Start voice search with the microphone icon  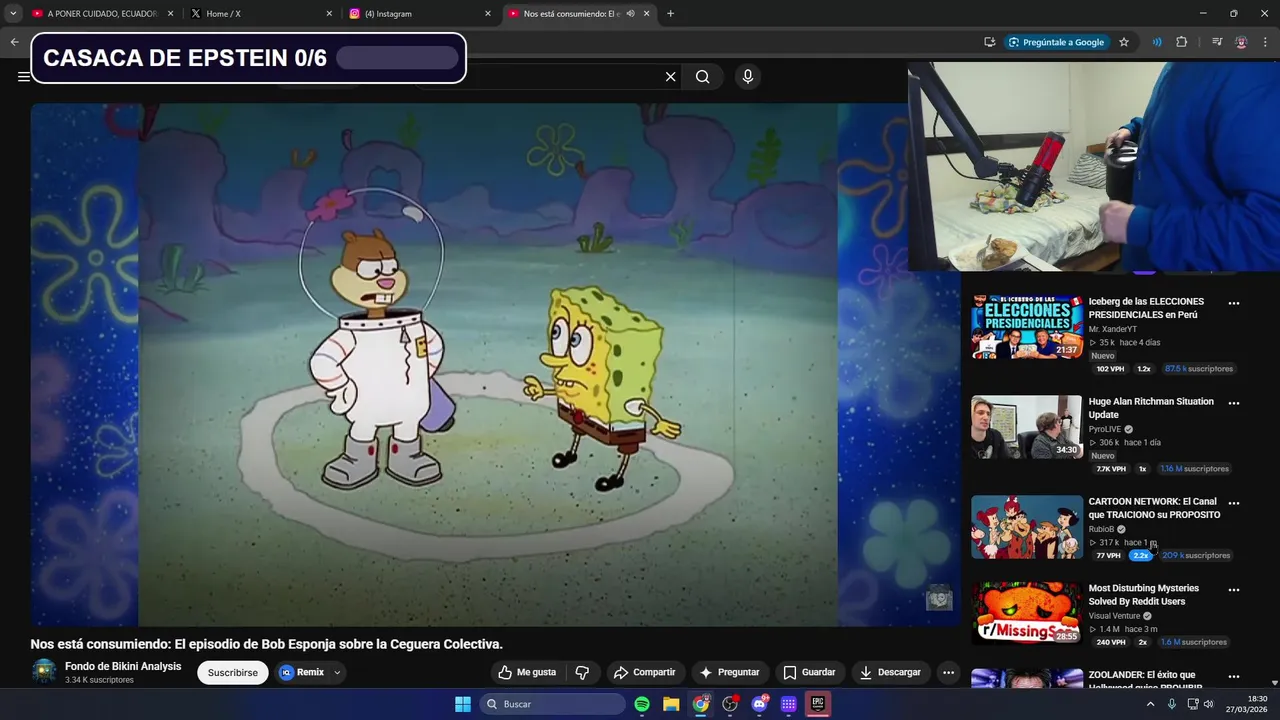tap(747, 77)
